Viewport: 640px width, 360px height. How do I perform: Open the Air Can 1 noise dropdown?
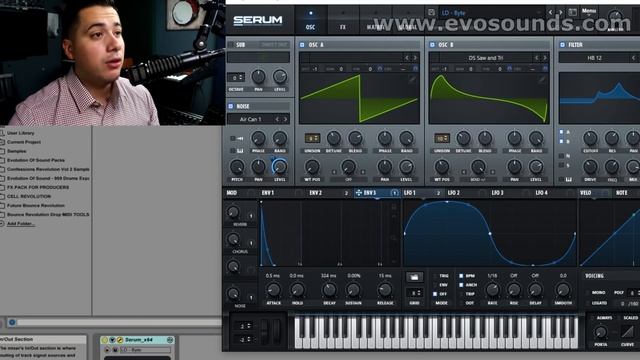tap(251, 119)
